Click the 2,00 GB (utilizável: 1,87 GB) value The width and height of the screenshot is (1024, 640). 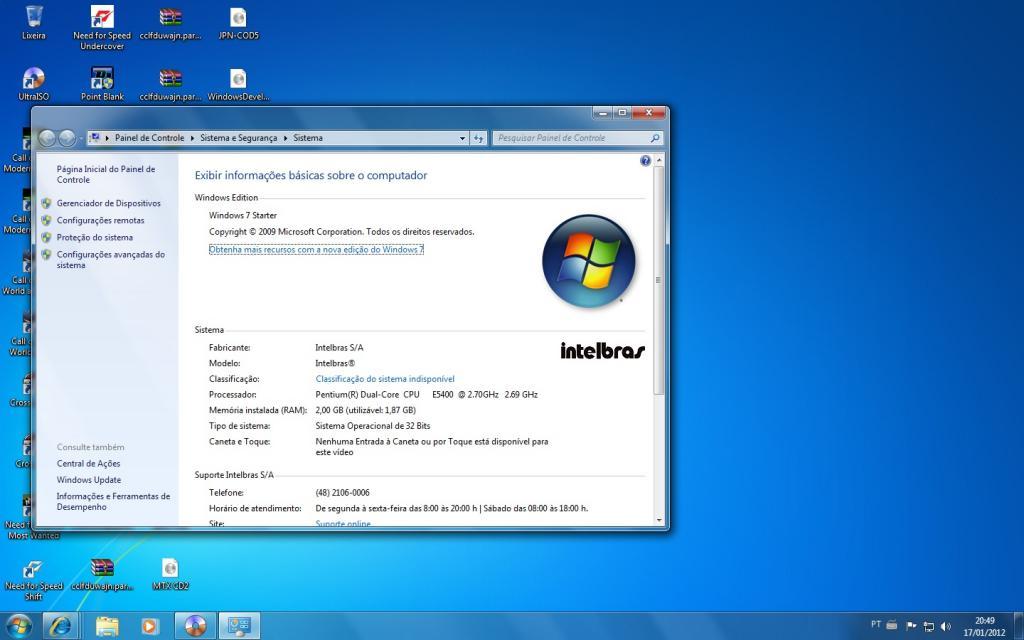365,410
